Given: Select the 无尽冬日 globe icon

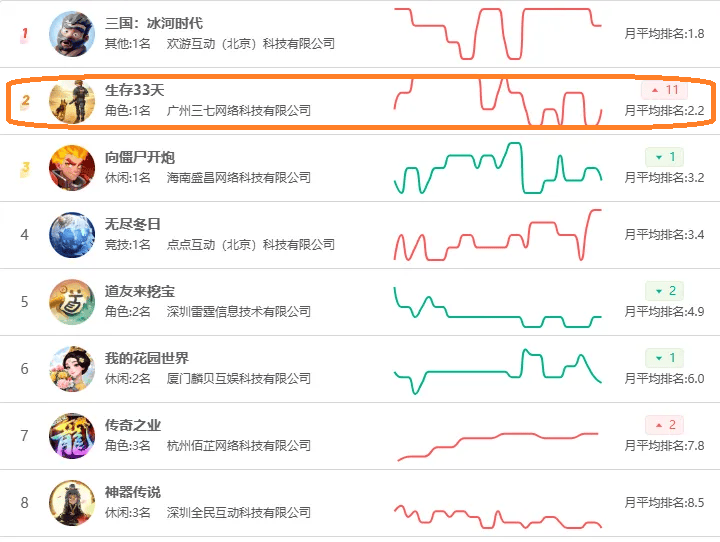Looking at the screenshot, I should pos(72,235).
